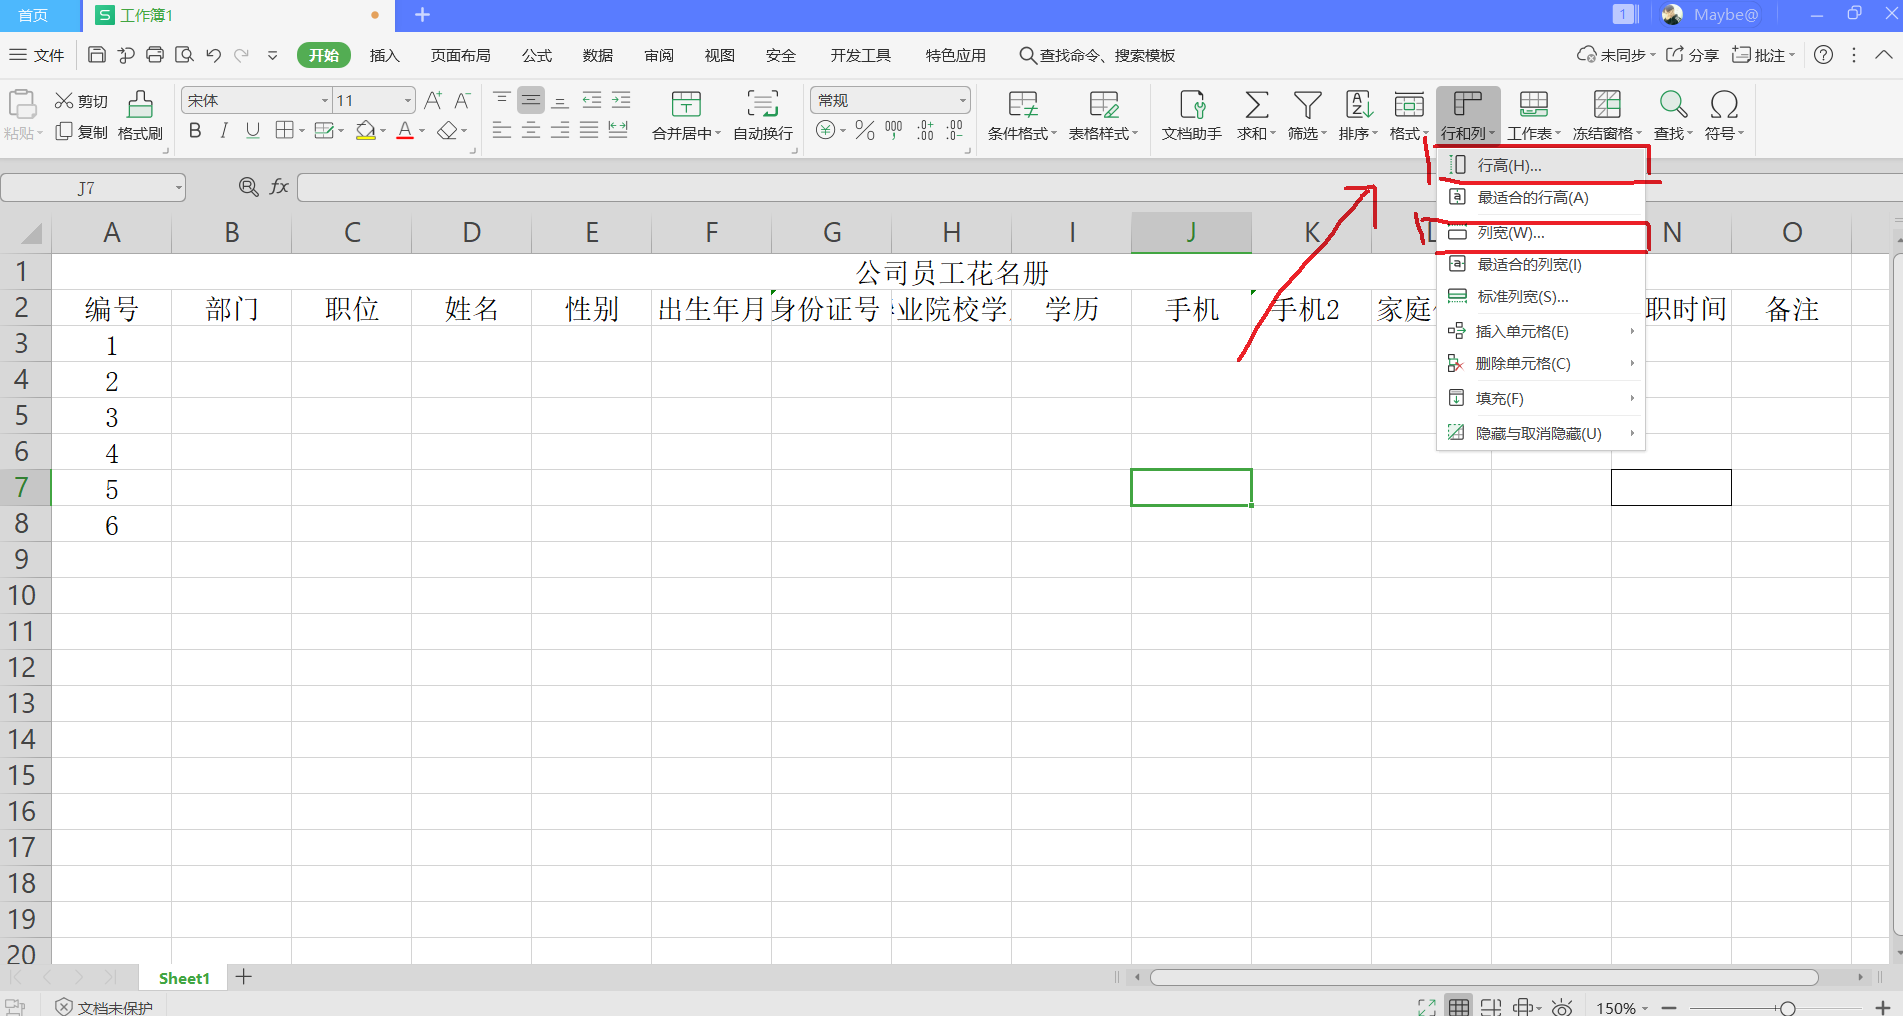1903x1016 pixels.
Task: Click the Not Synced (未同步) button
Action: pyautogui.click(x=1616, y=55)
